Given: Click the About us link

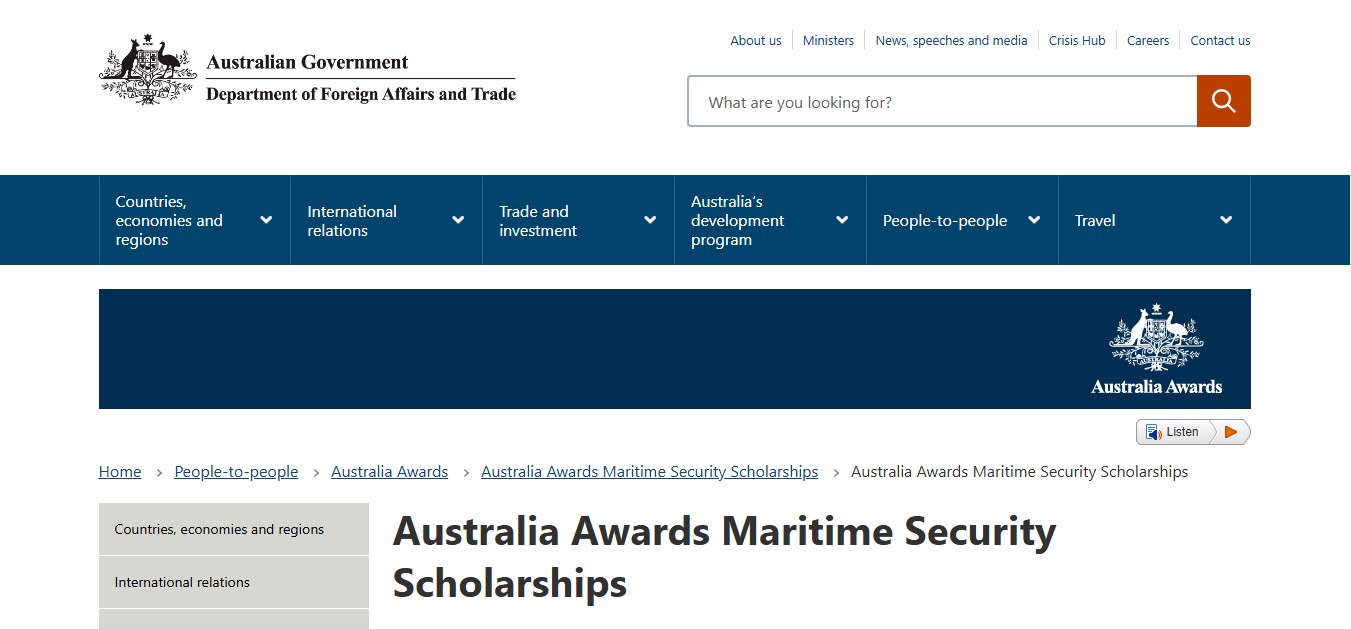Looking at the screenshot, I should pyautogui.click(x=755, y=41).
